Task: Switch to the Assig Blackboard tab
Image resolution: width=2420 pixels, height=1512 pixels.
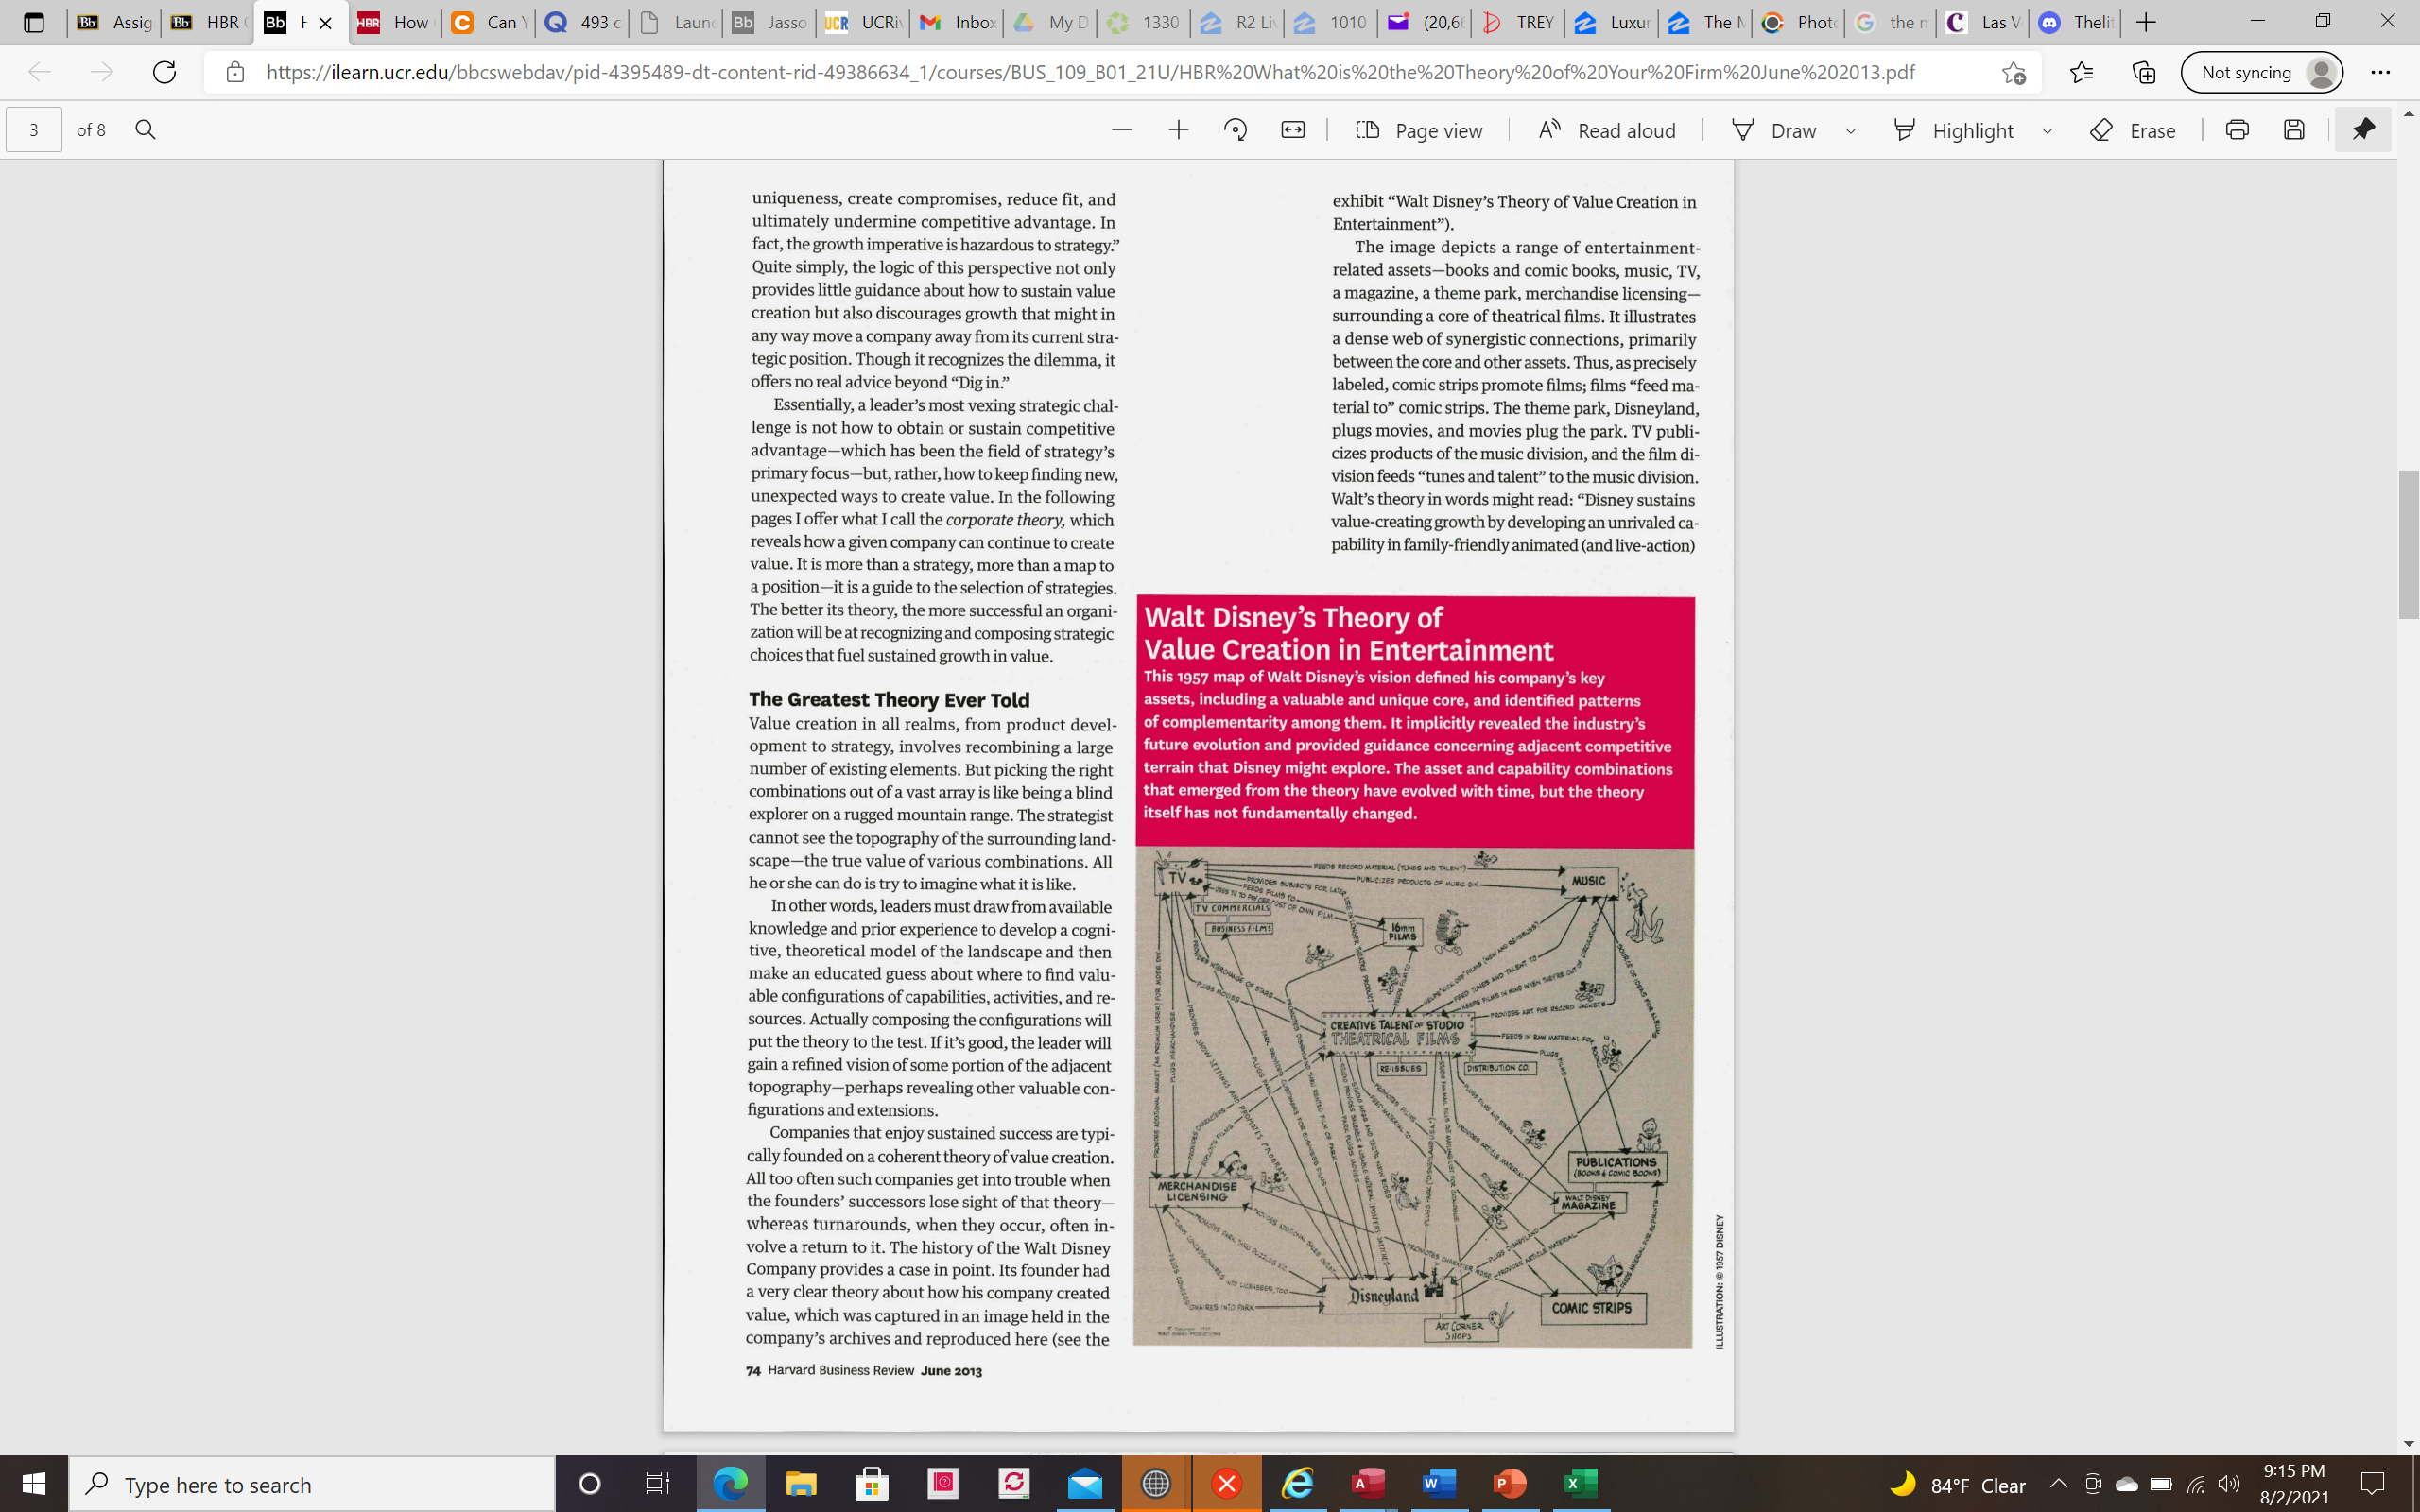Action: [114, 22]
